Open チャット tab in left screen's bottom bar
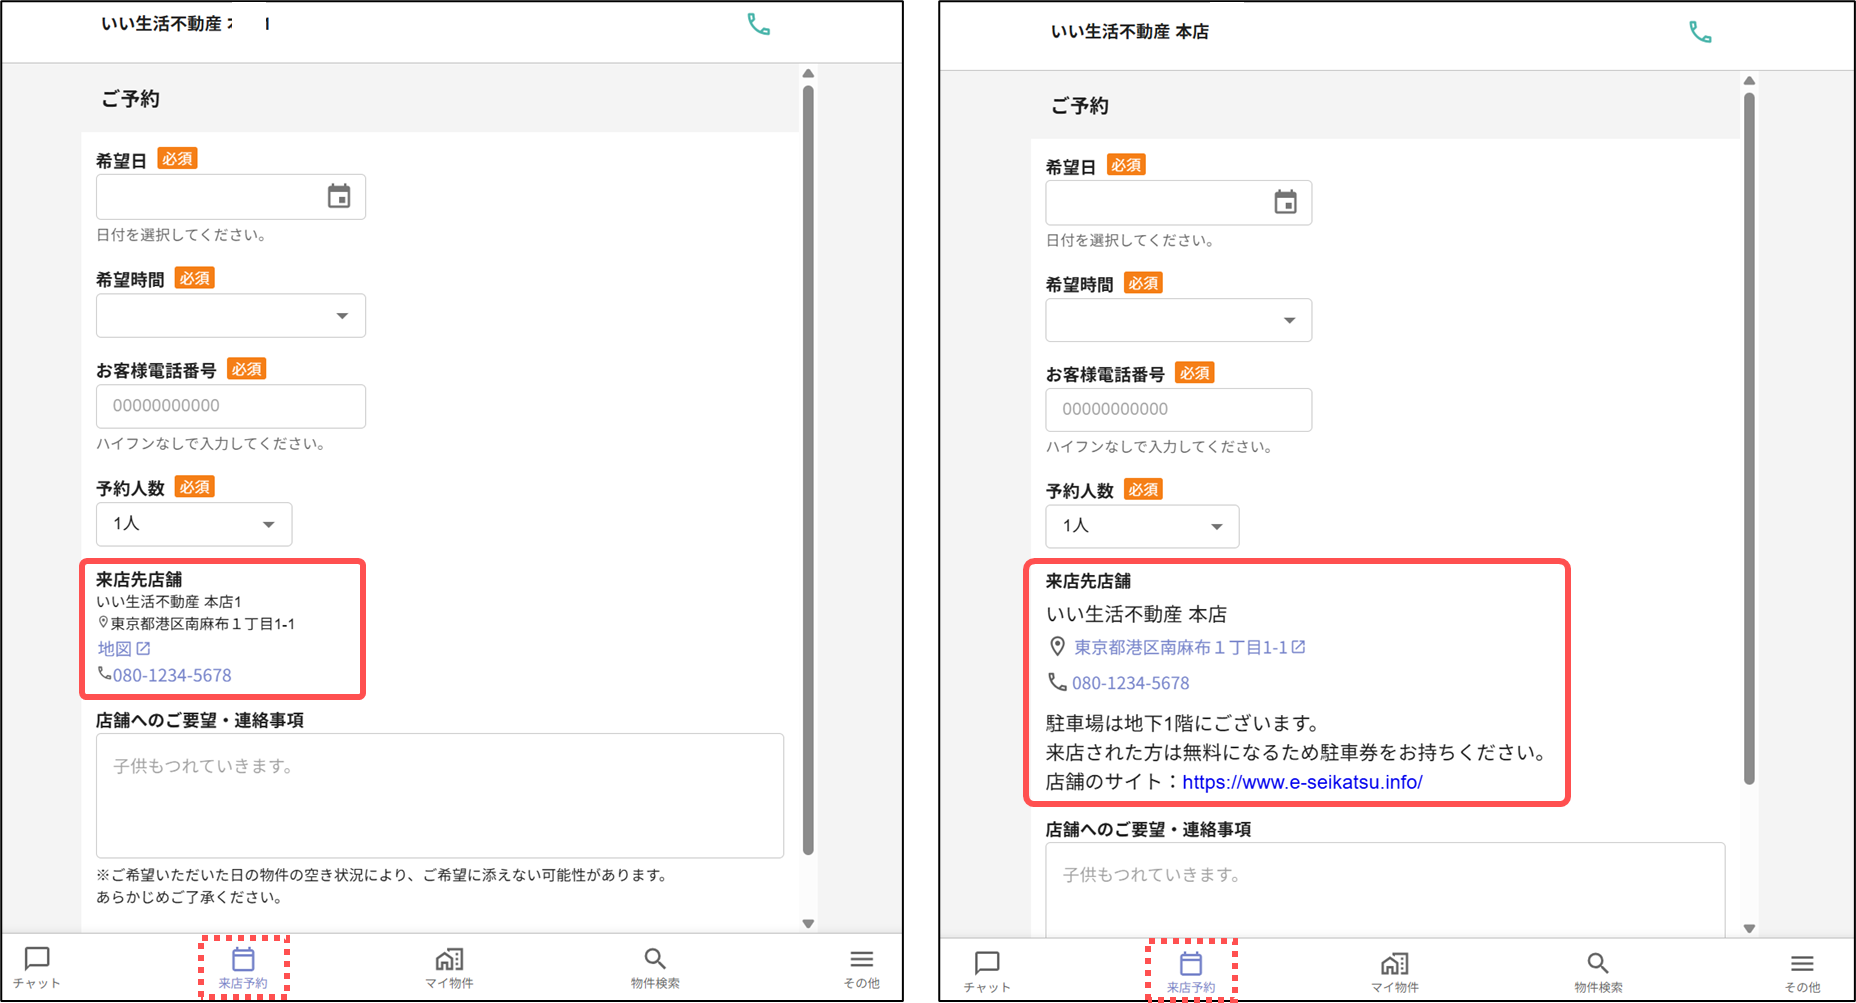The width and height of the screenshot is (1856, 1003). [x=37, y=967]
